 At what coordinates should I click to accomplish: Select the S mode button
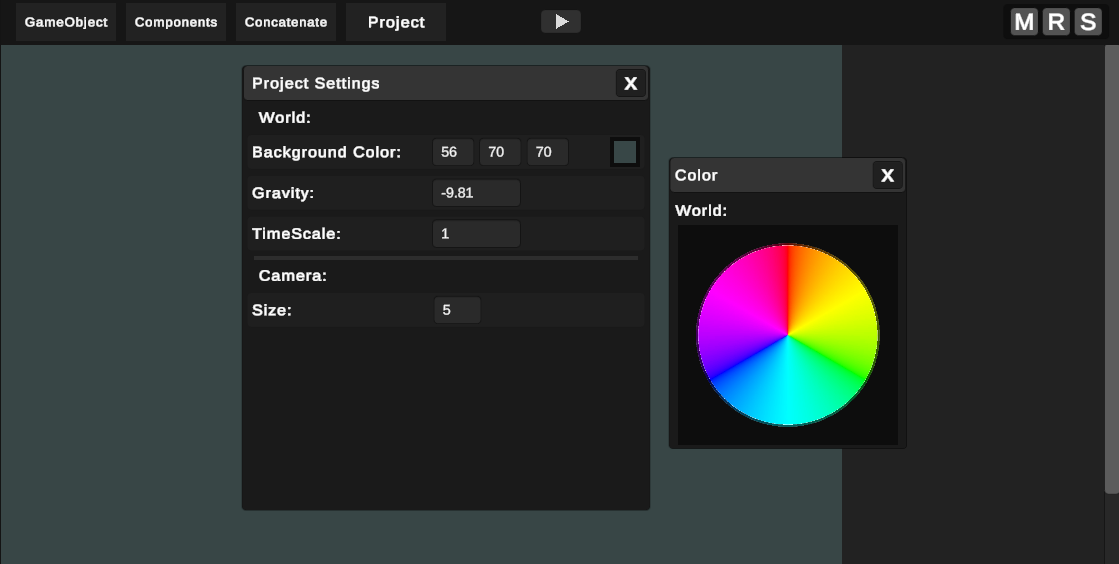click(1088, 22)
